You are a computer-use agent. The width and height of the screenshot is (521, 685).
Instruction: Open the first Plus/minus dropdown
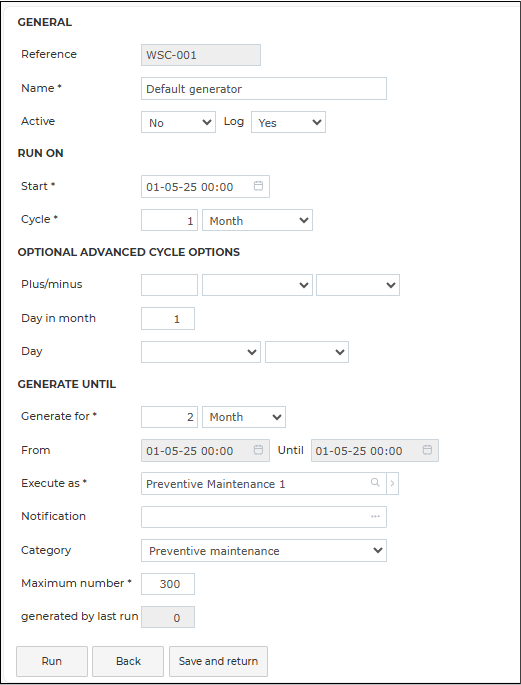(257, 285)
